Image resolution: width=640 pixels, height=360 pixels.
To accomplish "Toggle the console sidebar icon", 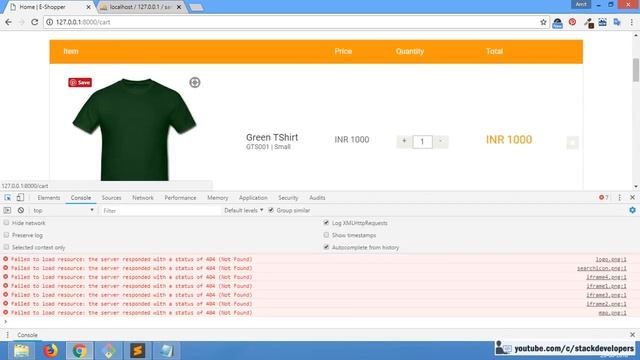I will click(x=7, y=210).
